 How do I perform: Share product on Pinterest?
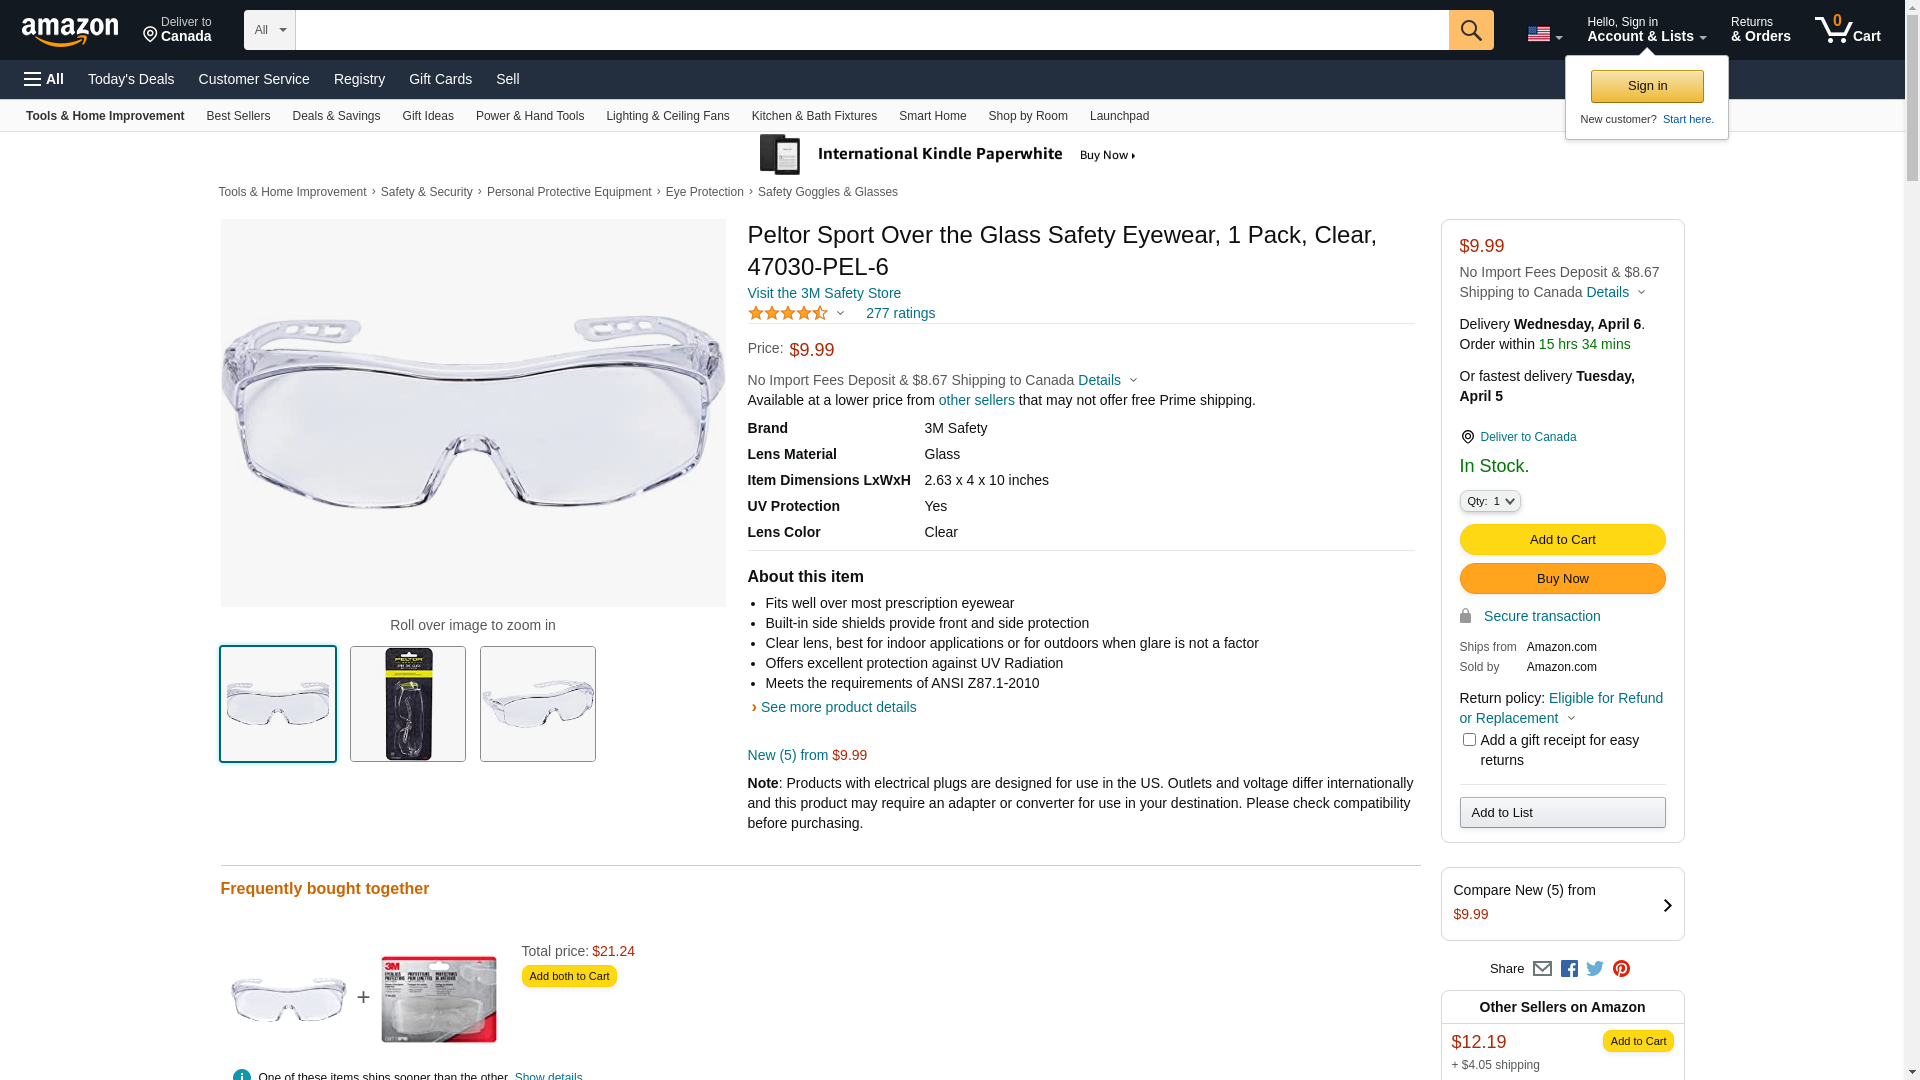point(1621,969)
